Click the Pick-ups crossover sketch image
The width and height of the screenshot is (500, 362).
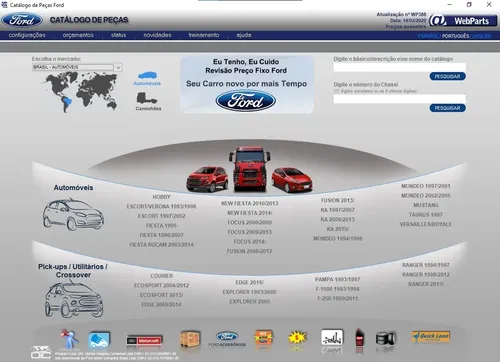[x=74, y=299]
